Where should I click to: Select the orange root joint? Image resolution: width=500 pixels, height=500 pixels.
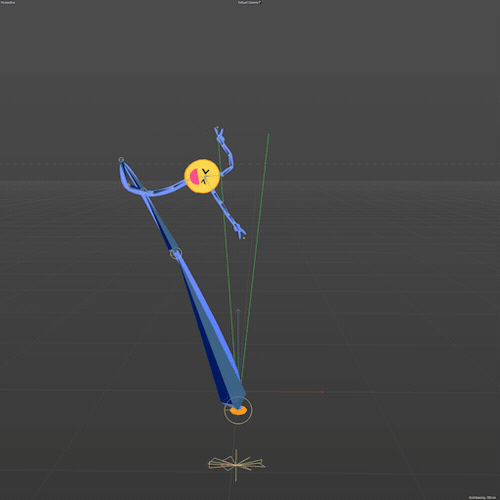238,411
